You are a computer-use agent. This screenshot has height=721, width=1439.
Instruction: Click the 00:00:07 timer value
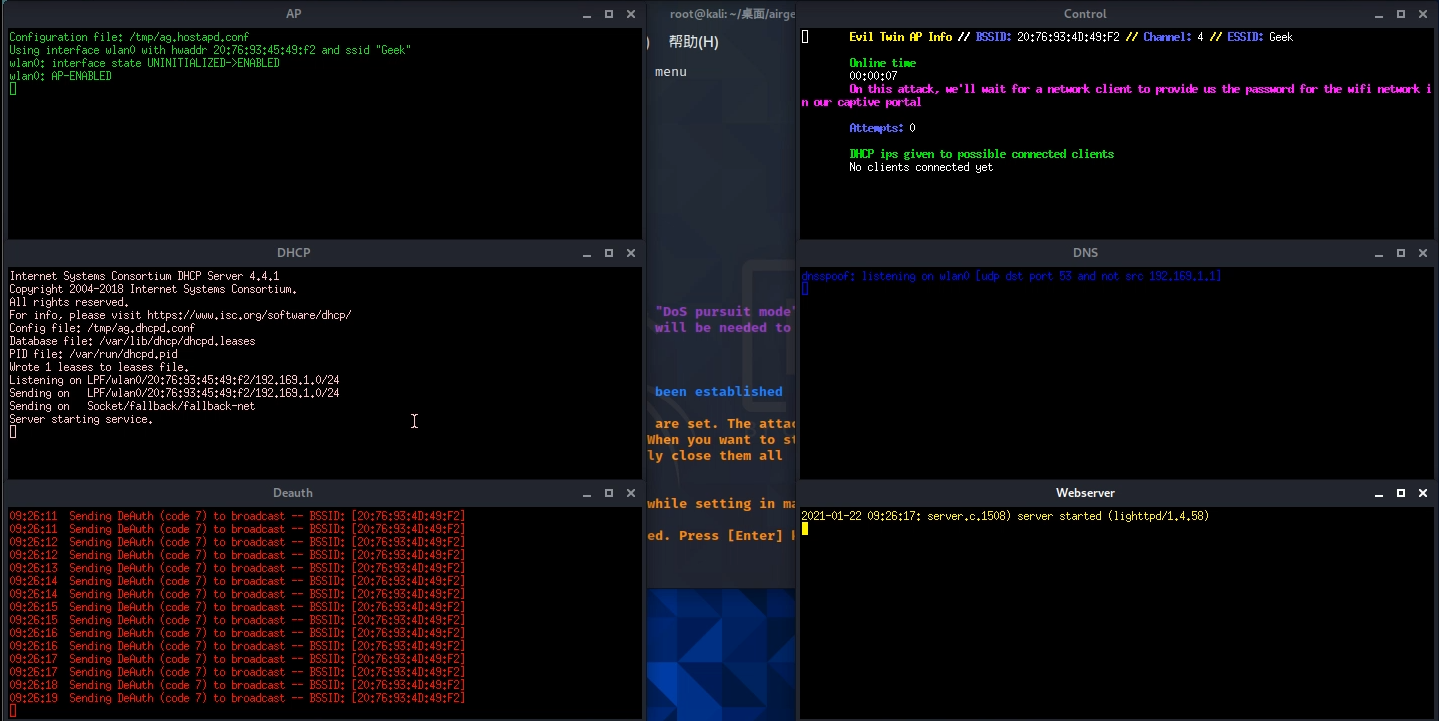pos(873,76)
